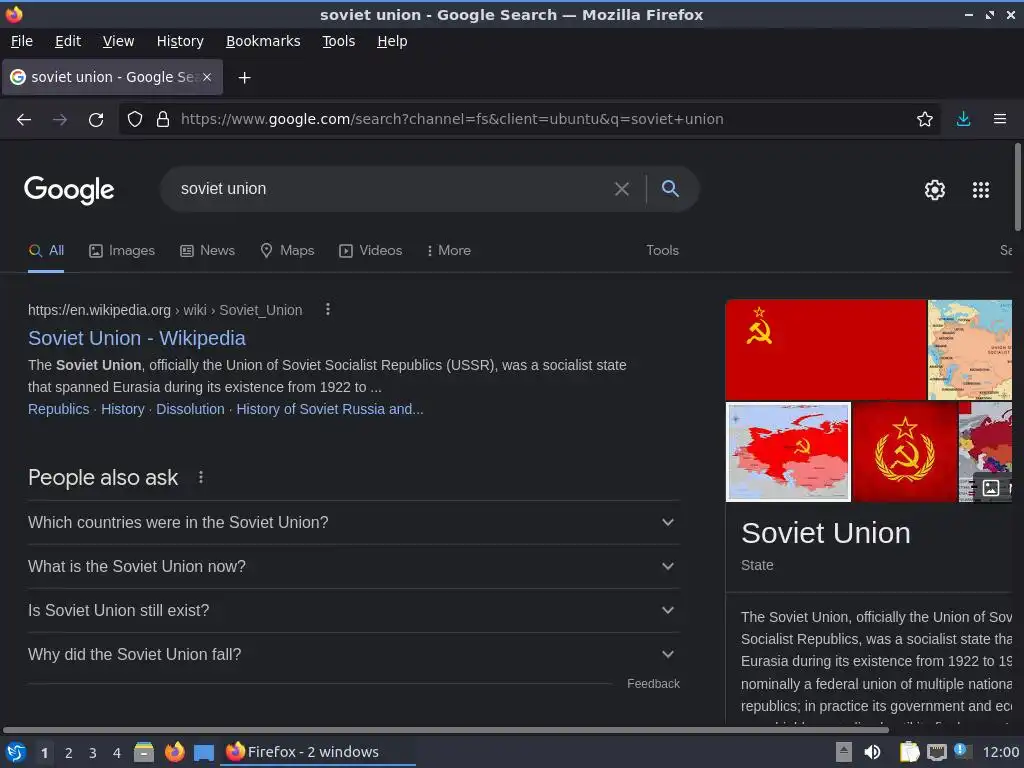The image size is (1024, 768).
Task: Launch Firefox from the taskbar quick launcher
Action: pos(174,752)
